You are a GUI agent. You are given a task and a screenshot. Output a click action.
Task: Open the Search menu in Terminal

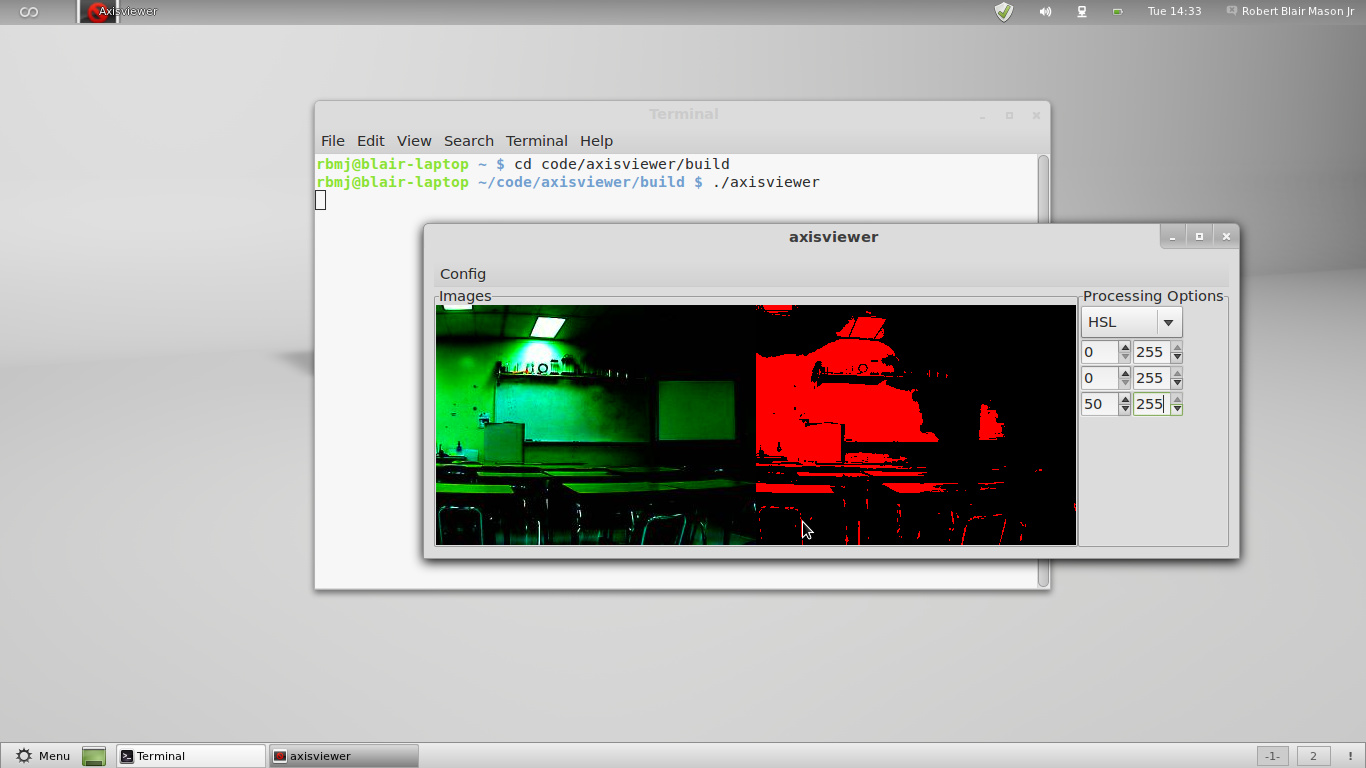[x=469, y=141]
